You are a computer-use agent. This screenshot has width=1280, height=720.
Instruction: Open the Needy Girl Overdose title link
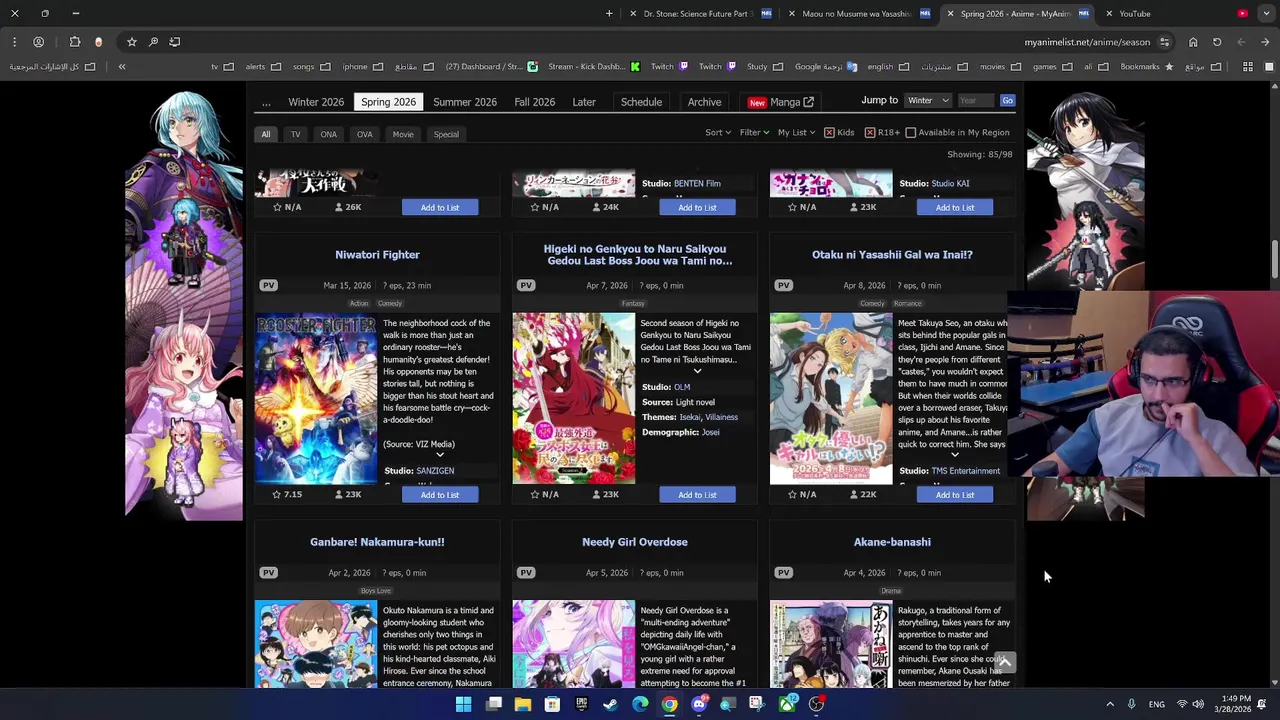point(635,542)
